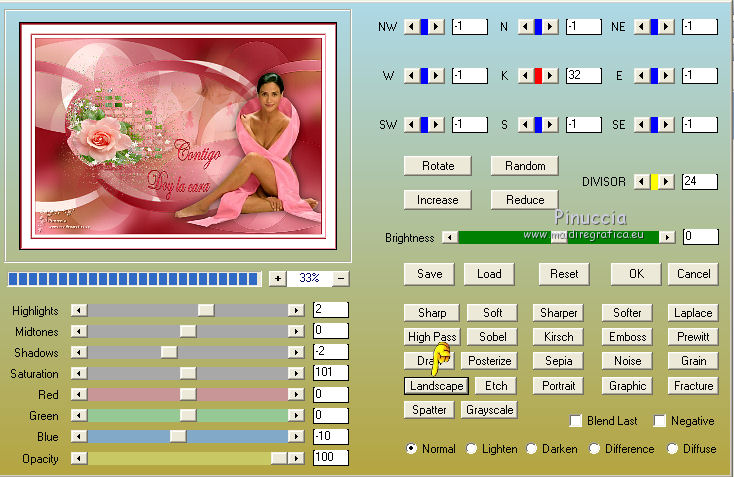Viewport: 734px width, 477px height.
Task: Click Brightness slider left arrow
Action: pos(450,237)
